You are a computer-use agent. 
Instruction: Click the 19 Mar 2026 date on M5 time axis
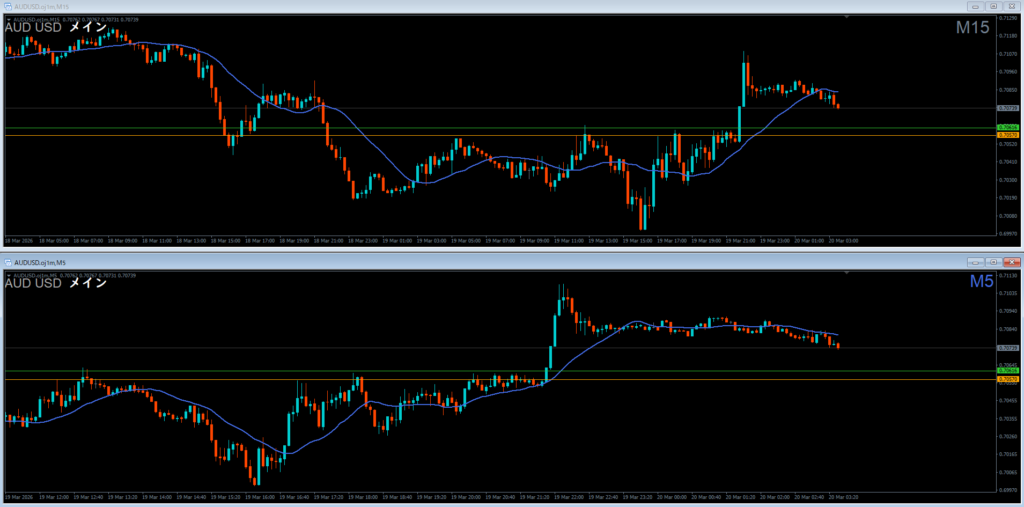(x=18, y=497)
